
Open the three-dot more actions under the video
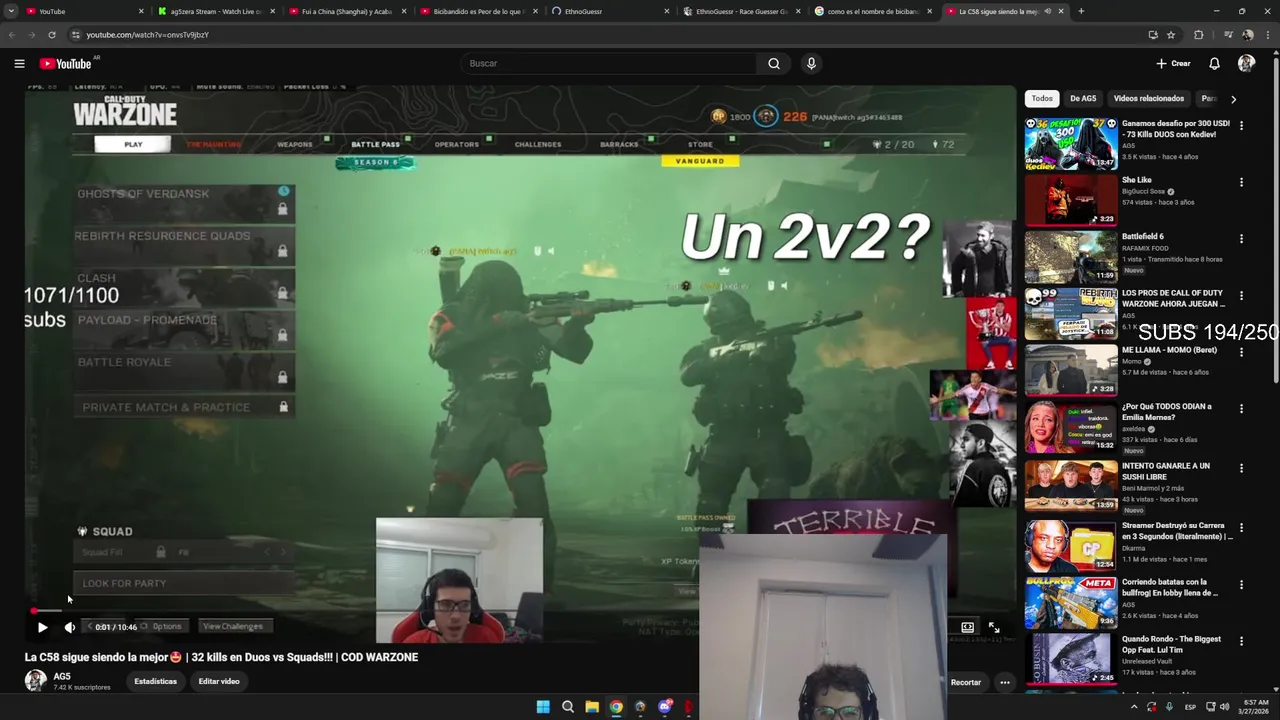(1005, 682)
